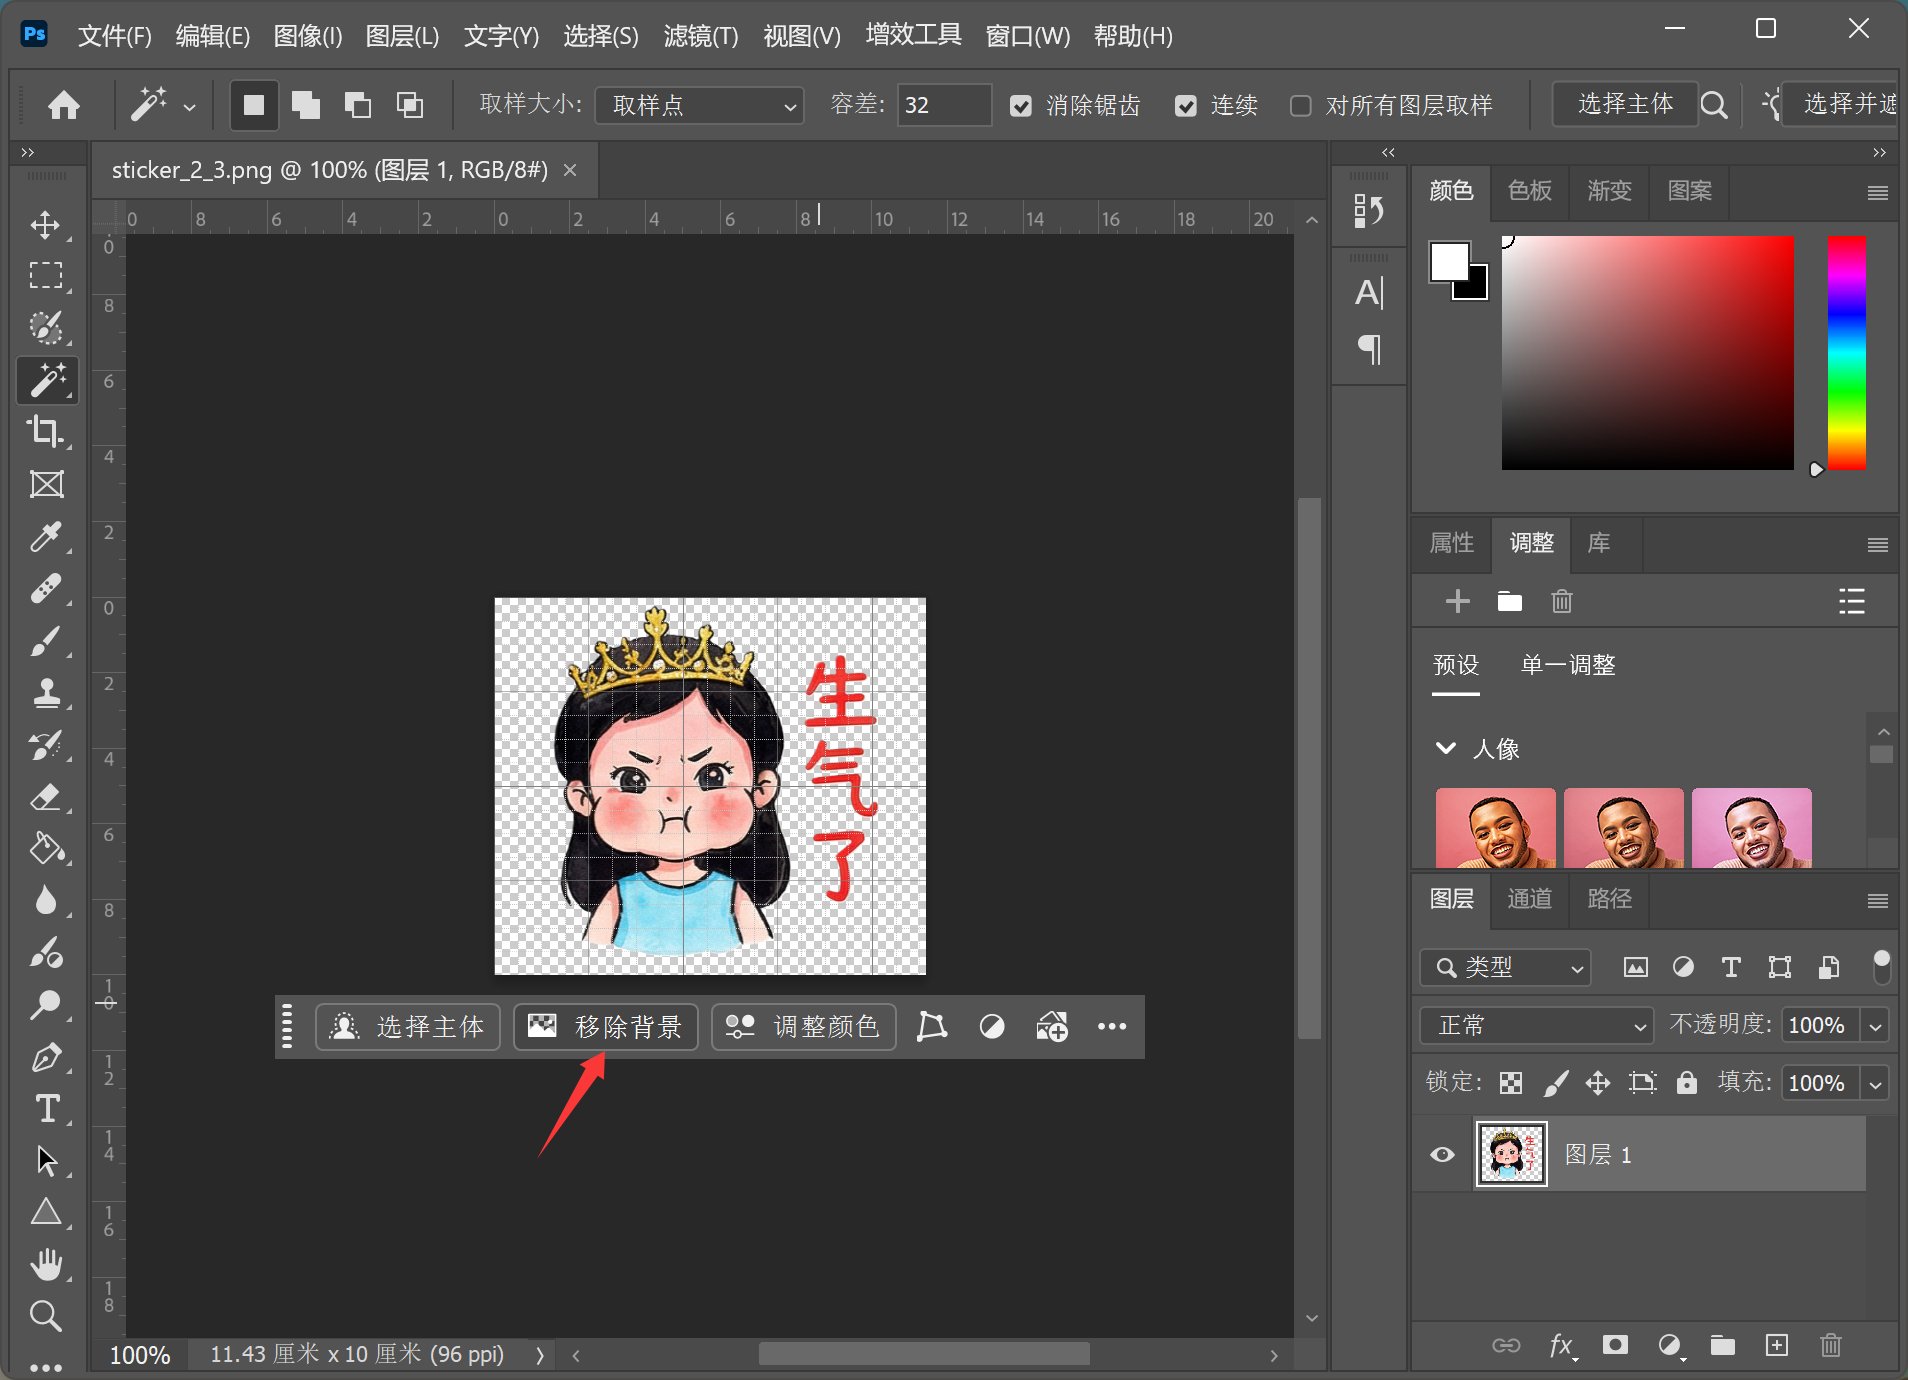Click the 移除背景 remove background button

point(606,1027)
